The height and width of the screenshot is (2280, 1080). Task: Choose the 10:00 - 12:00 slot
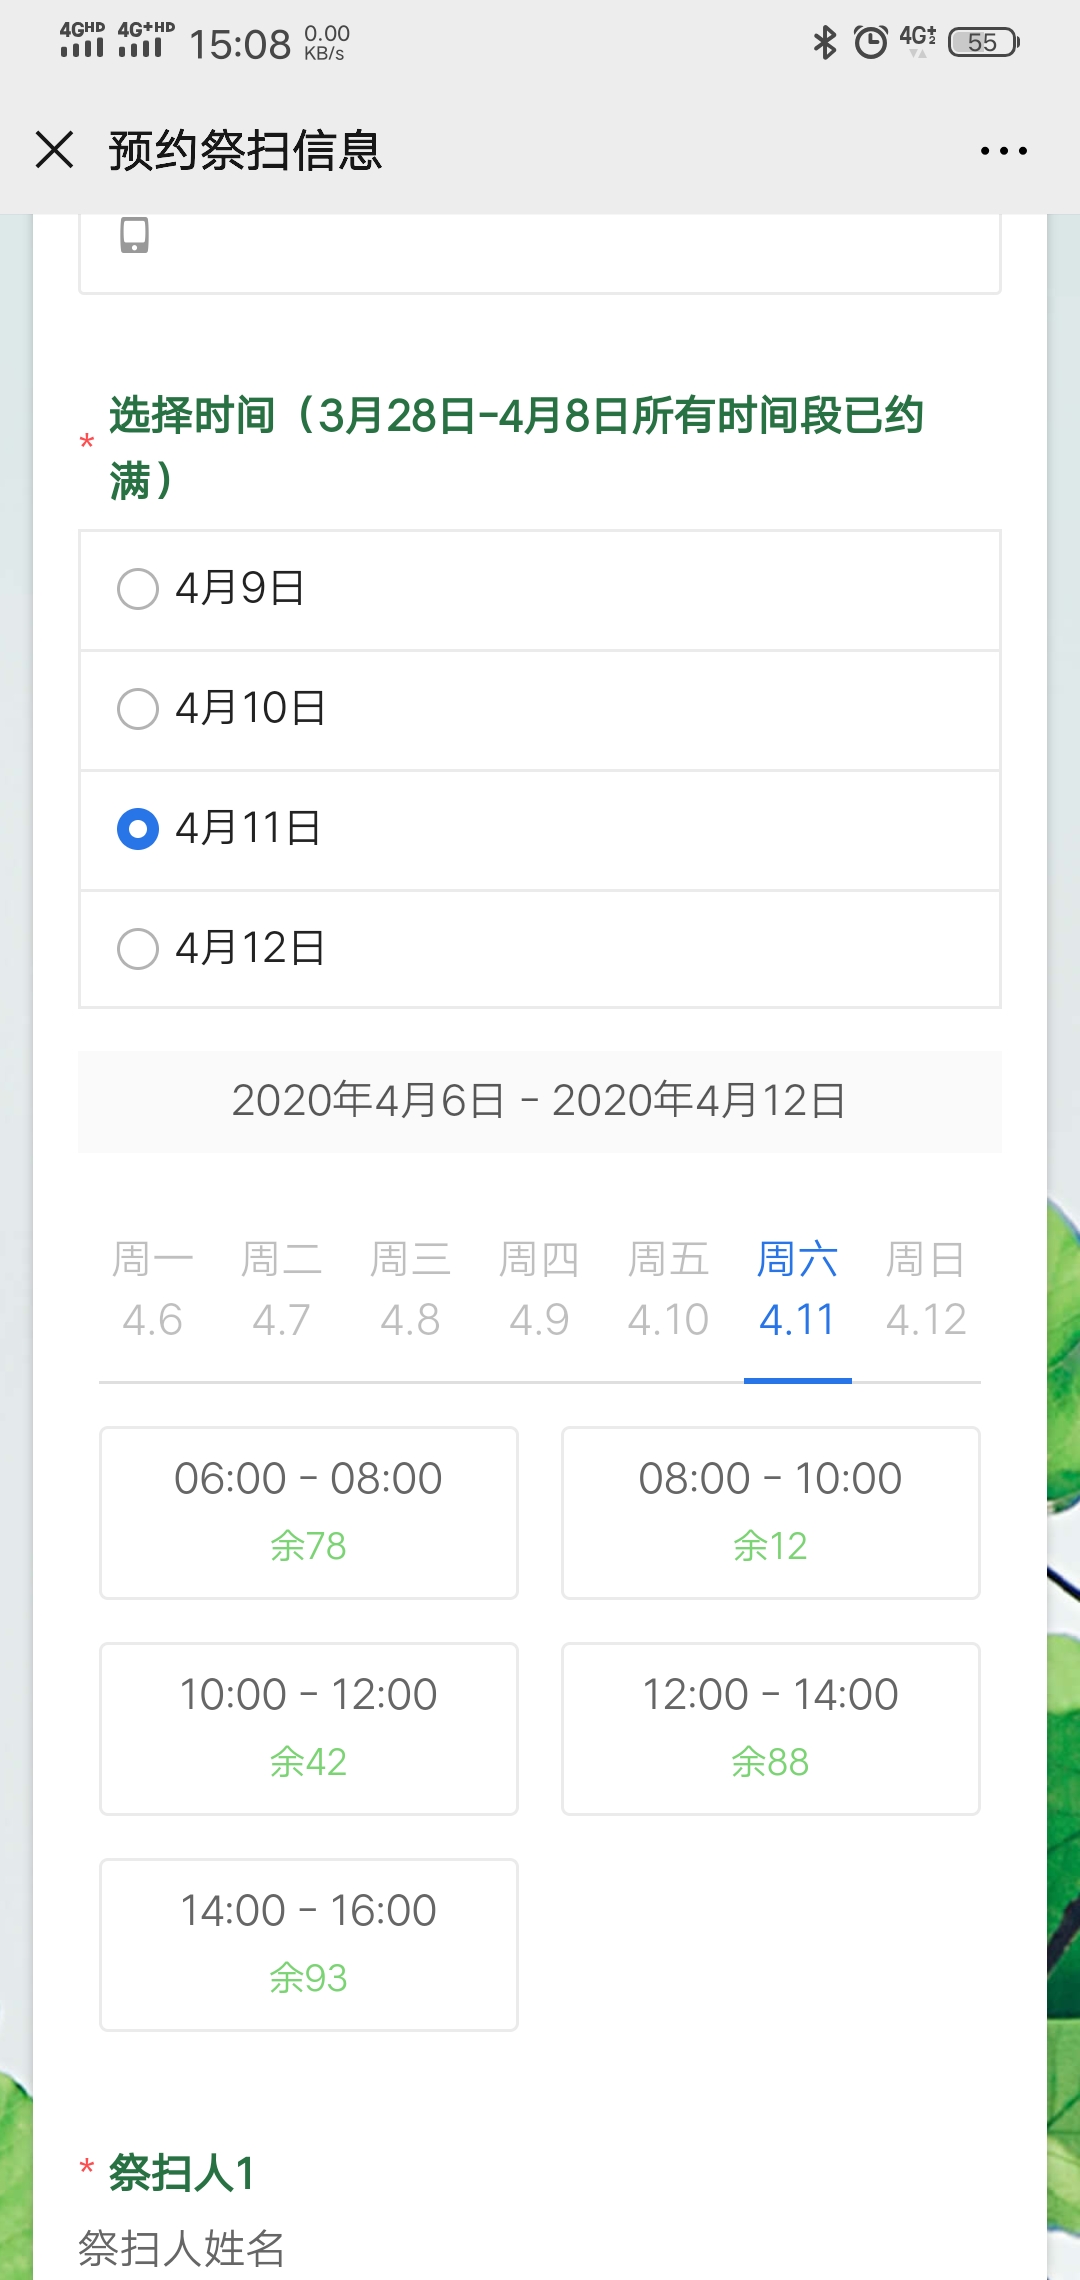(308, 1728)
